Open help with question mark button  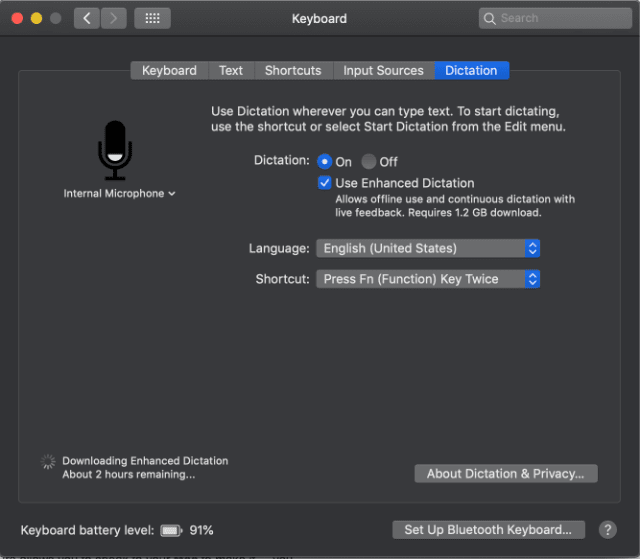(607, 530)
